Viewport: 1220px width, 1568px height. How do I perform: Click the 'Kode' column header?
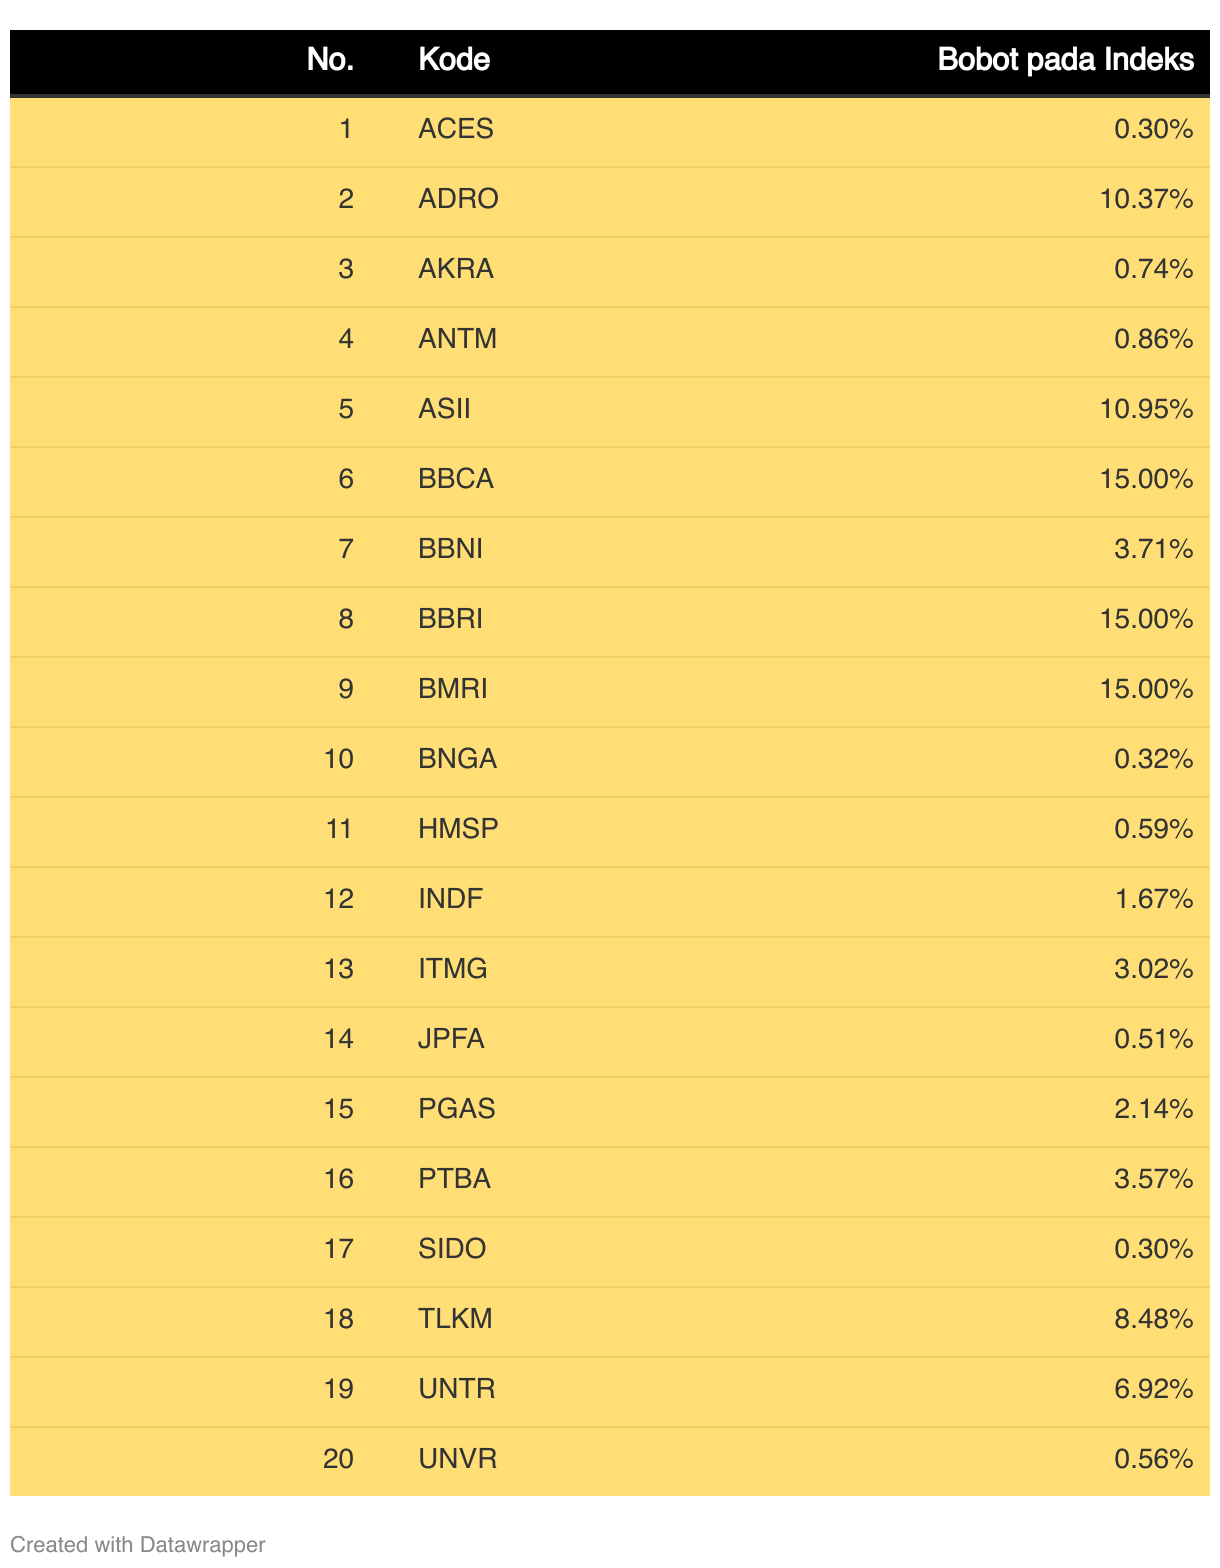(454, 60)
